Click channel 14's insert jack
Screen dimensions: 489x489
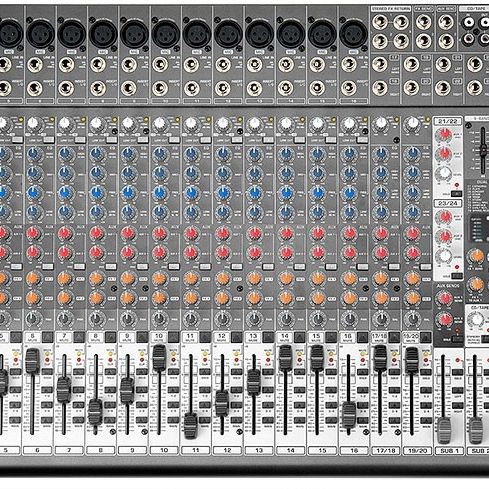point(286,88)
